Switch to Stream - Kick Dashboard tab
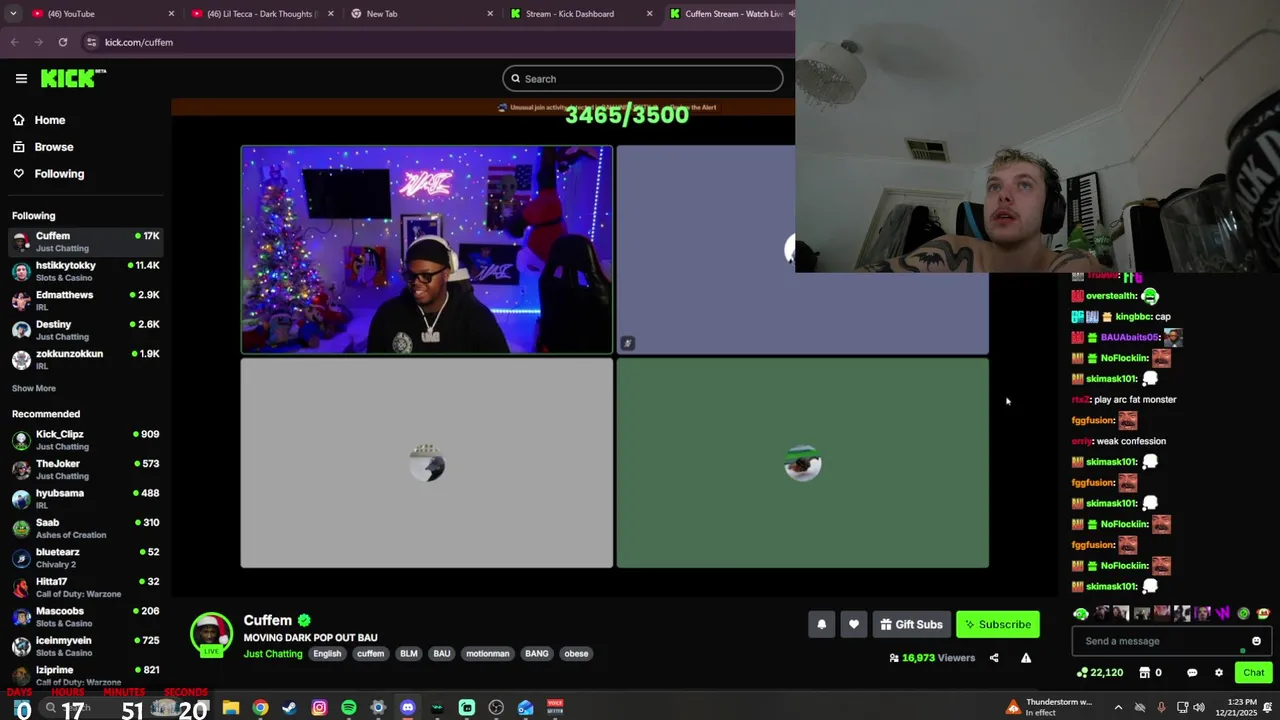The image size is (1280, 720). pos(580,14)
